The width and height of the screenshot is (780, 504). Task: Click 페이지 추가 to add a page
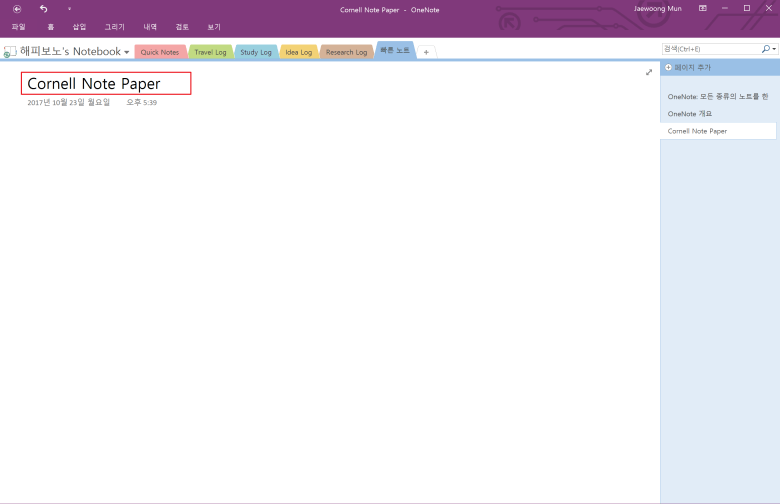[688, 68]
